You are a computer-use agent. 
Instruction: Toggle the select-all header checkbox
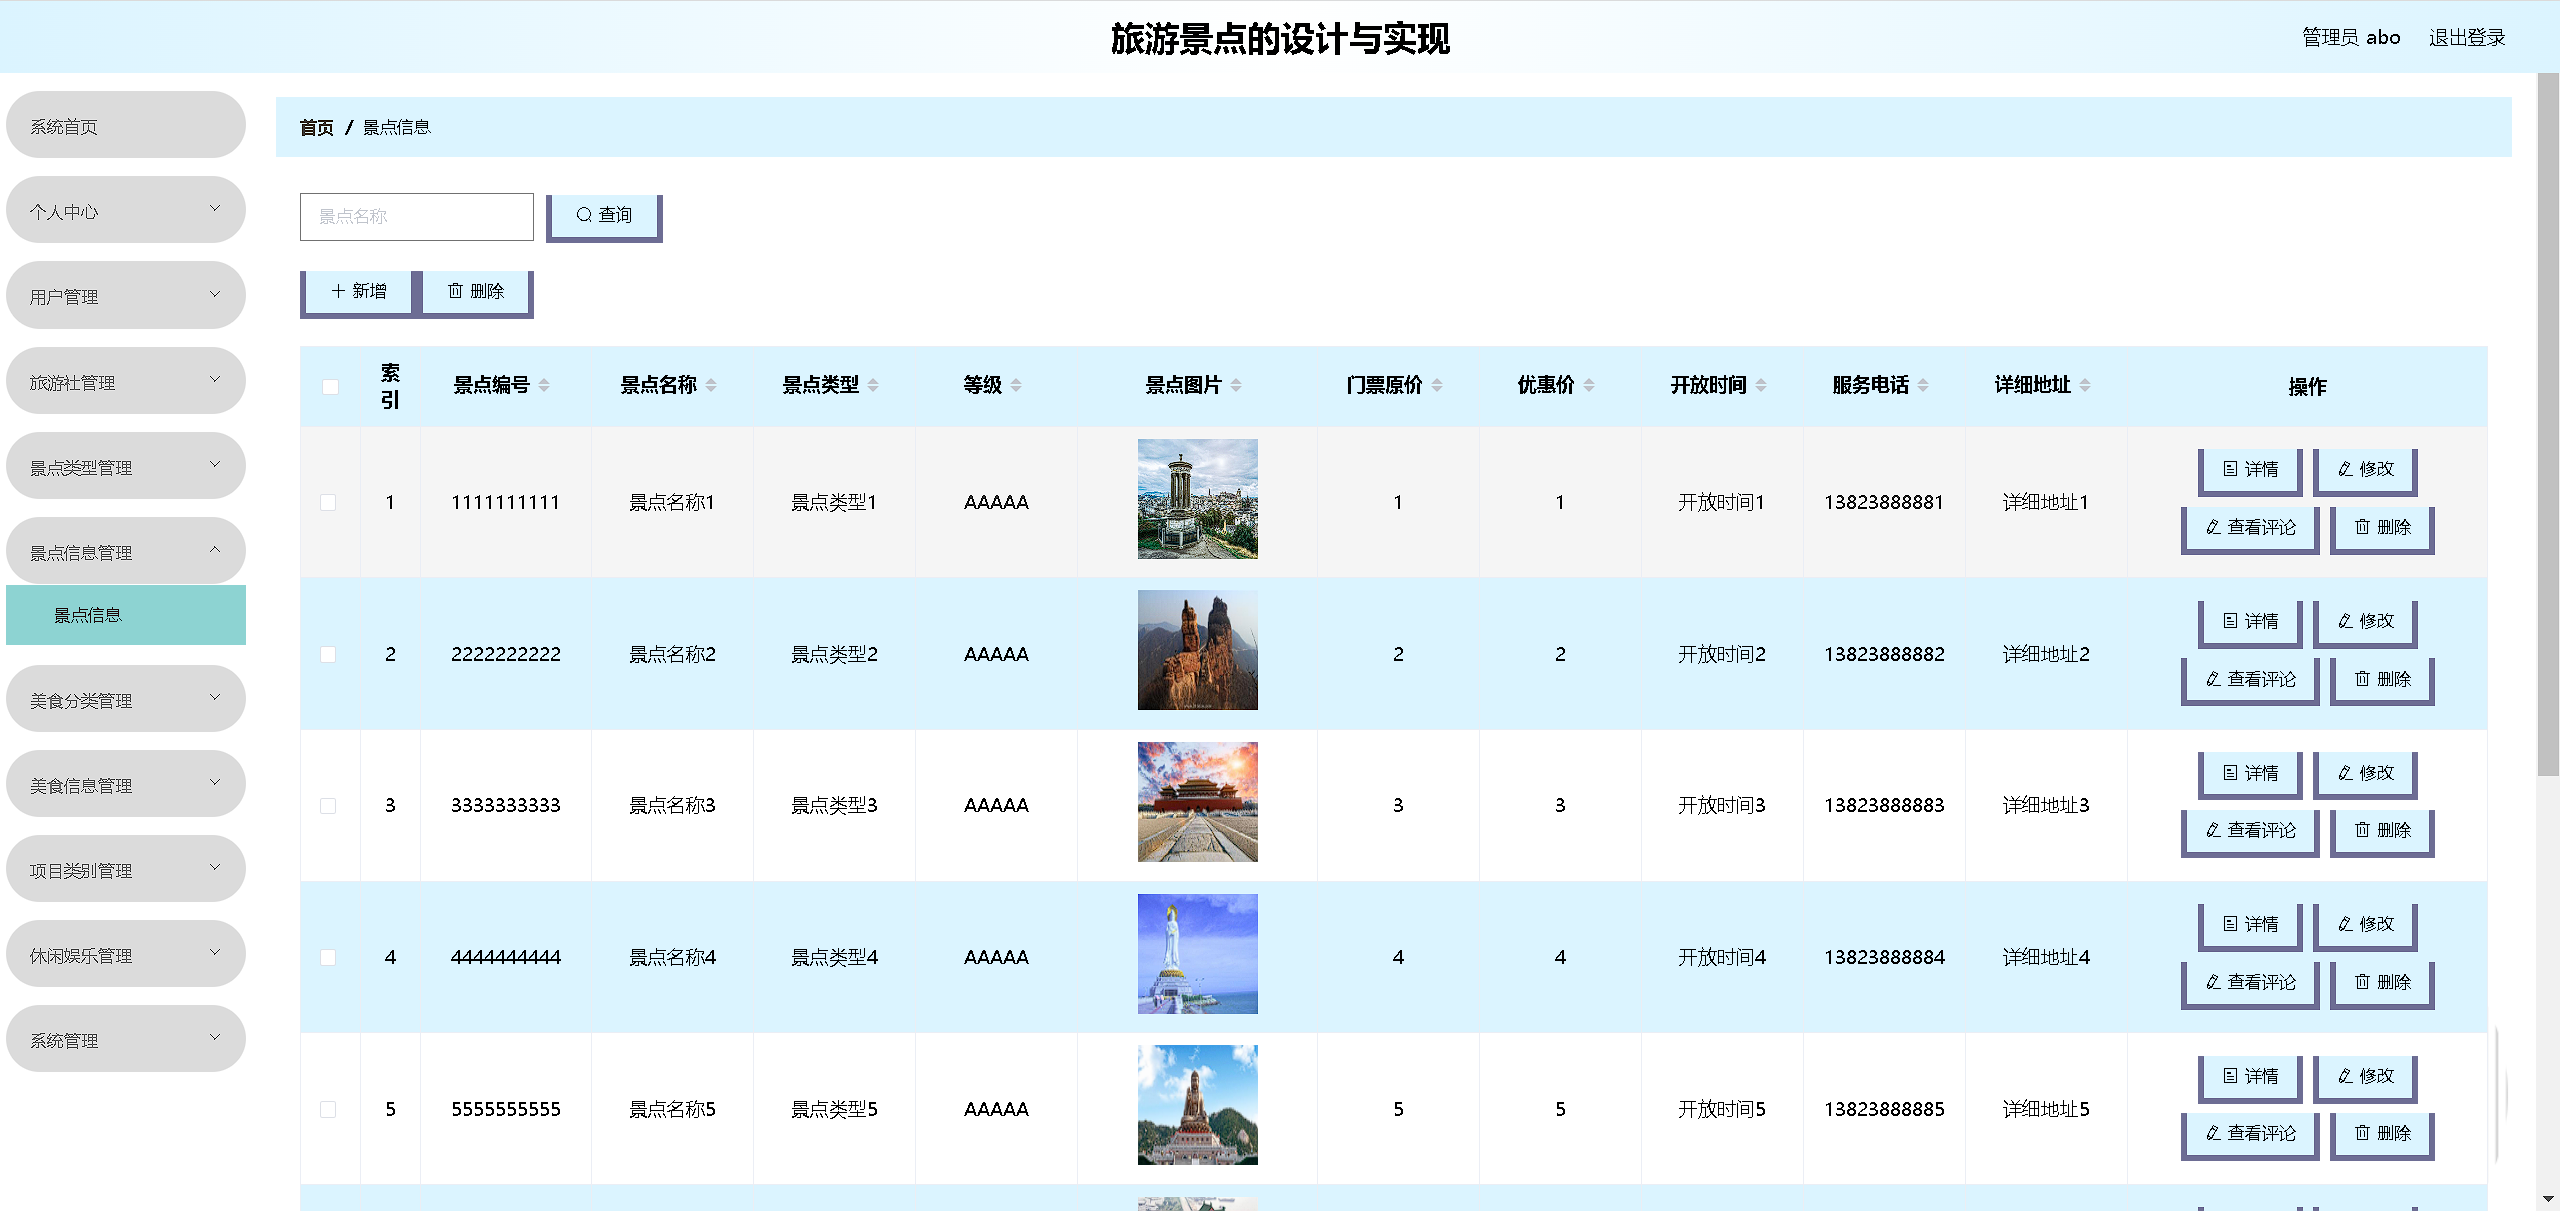[x=330, y=387]
